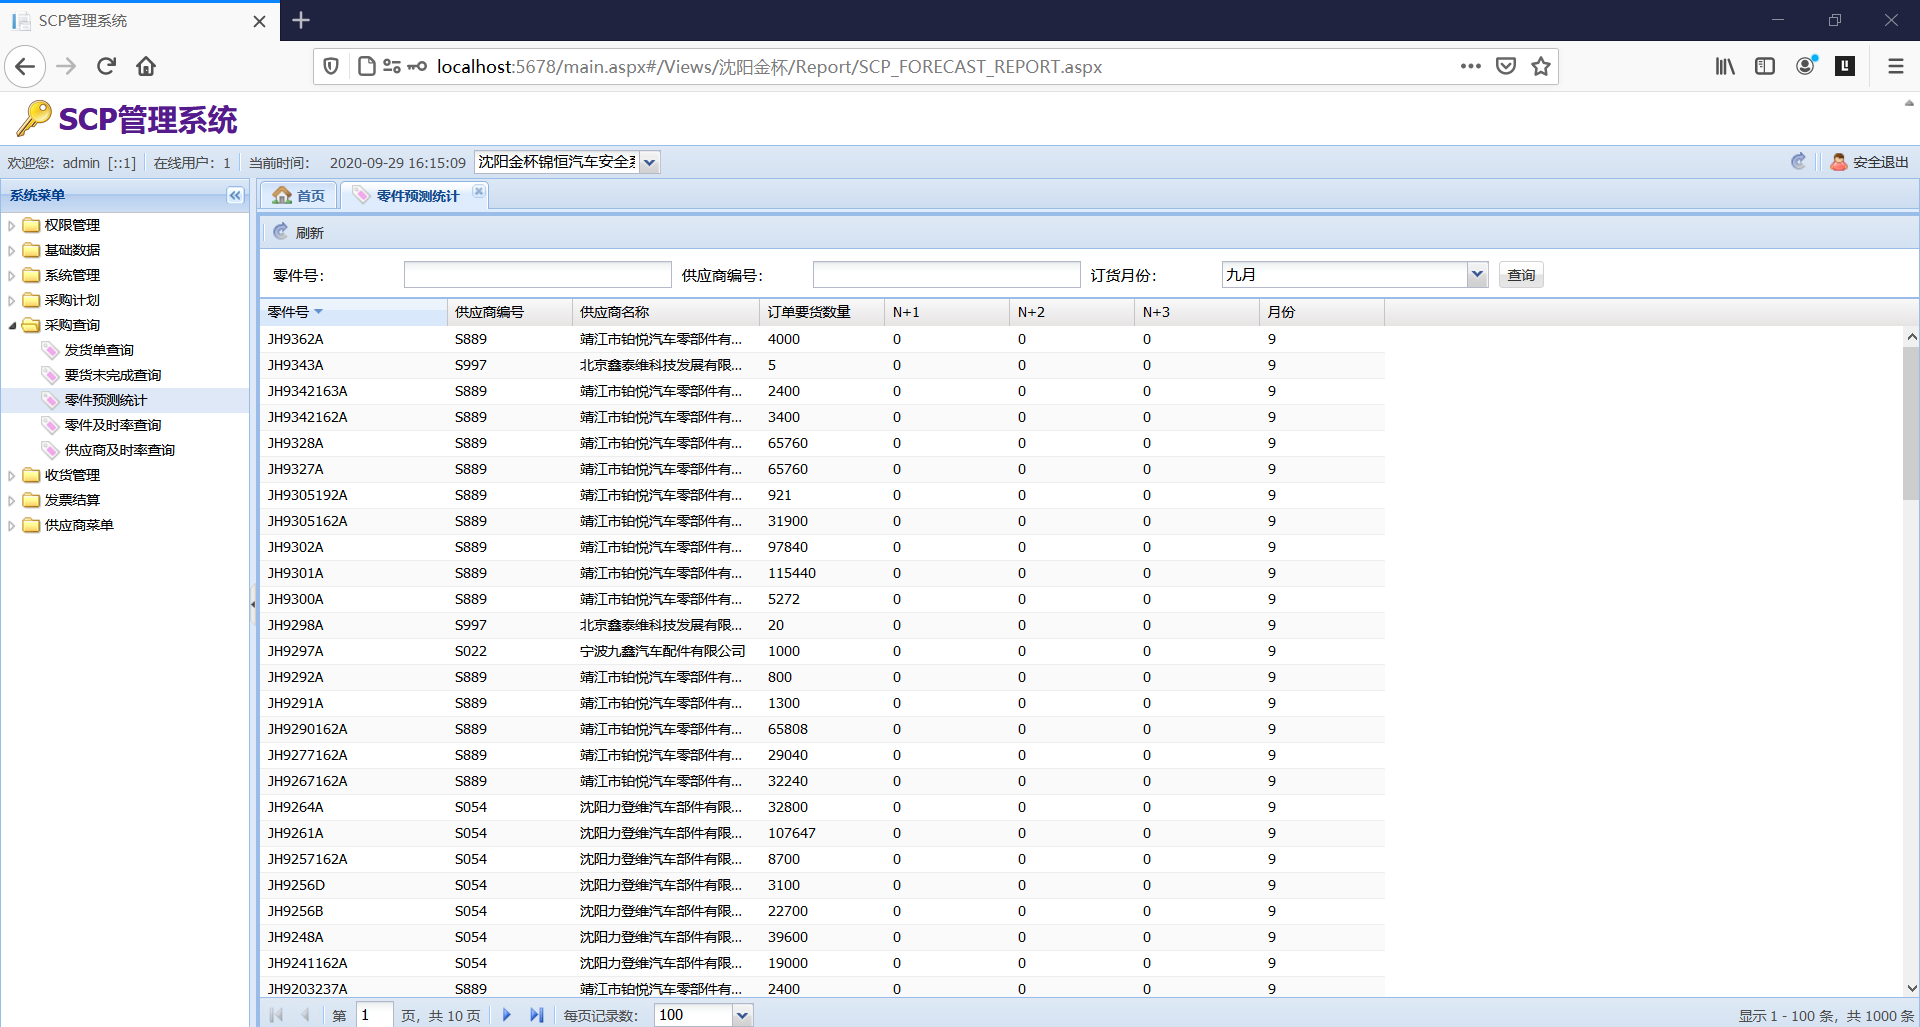
Task: Open the 每页记录数 dropdown
Action: click(742, 1015)
